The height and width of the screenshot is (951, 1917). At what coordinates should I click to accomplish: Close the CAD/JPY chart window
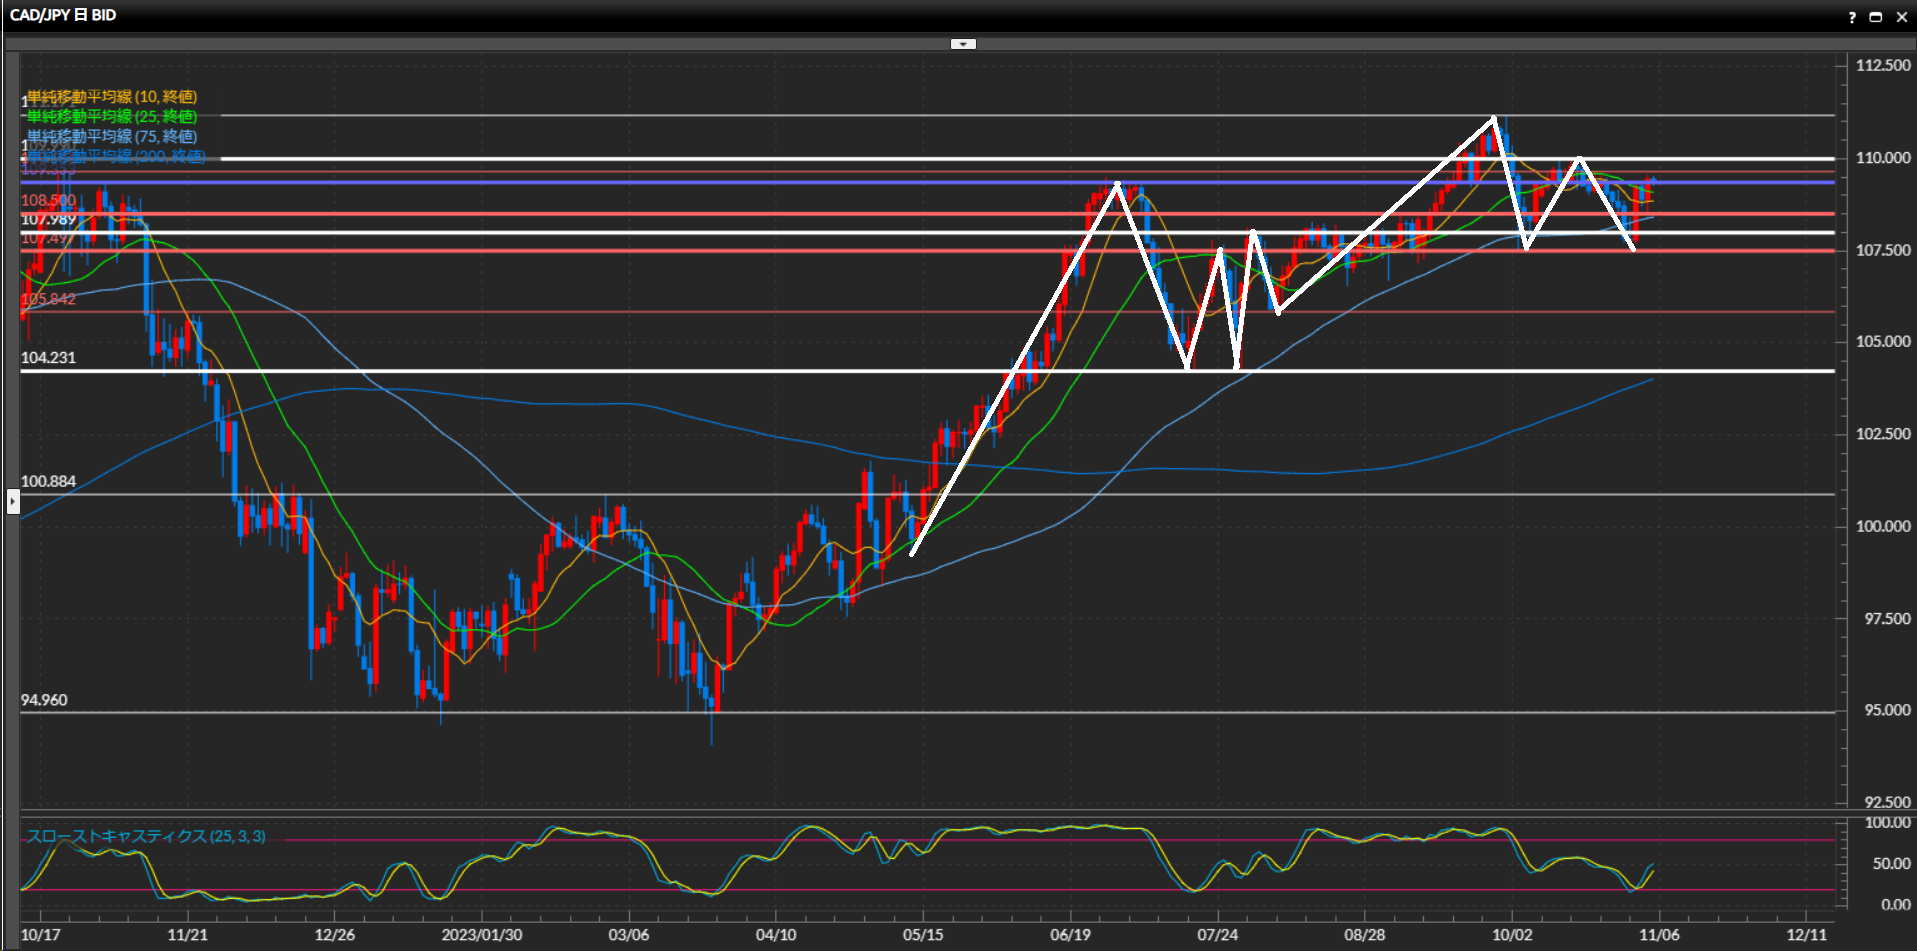tap(1901, 17)
